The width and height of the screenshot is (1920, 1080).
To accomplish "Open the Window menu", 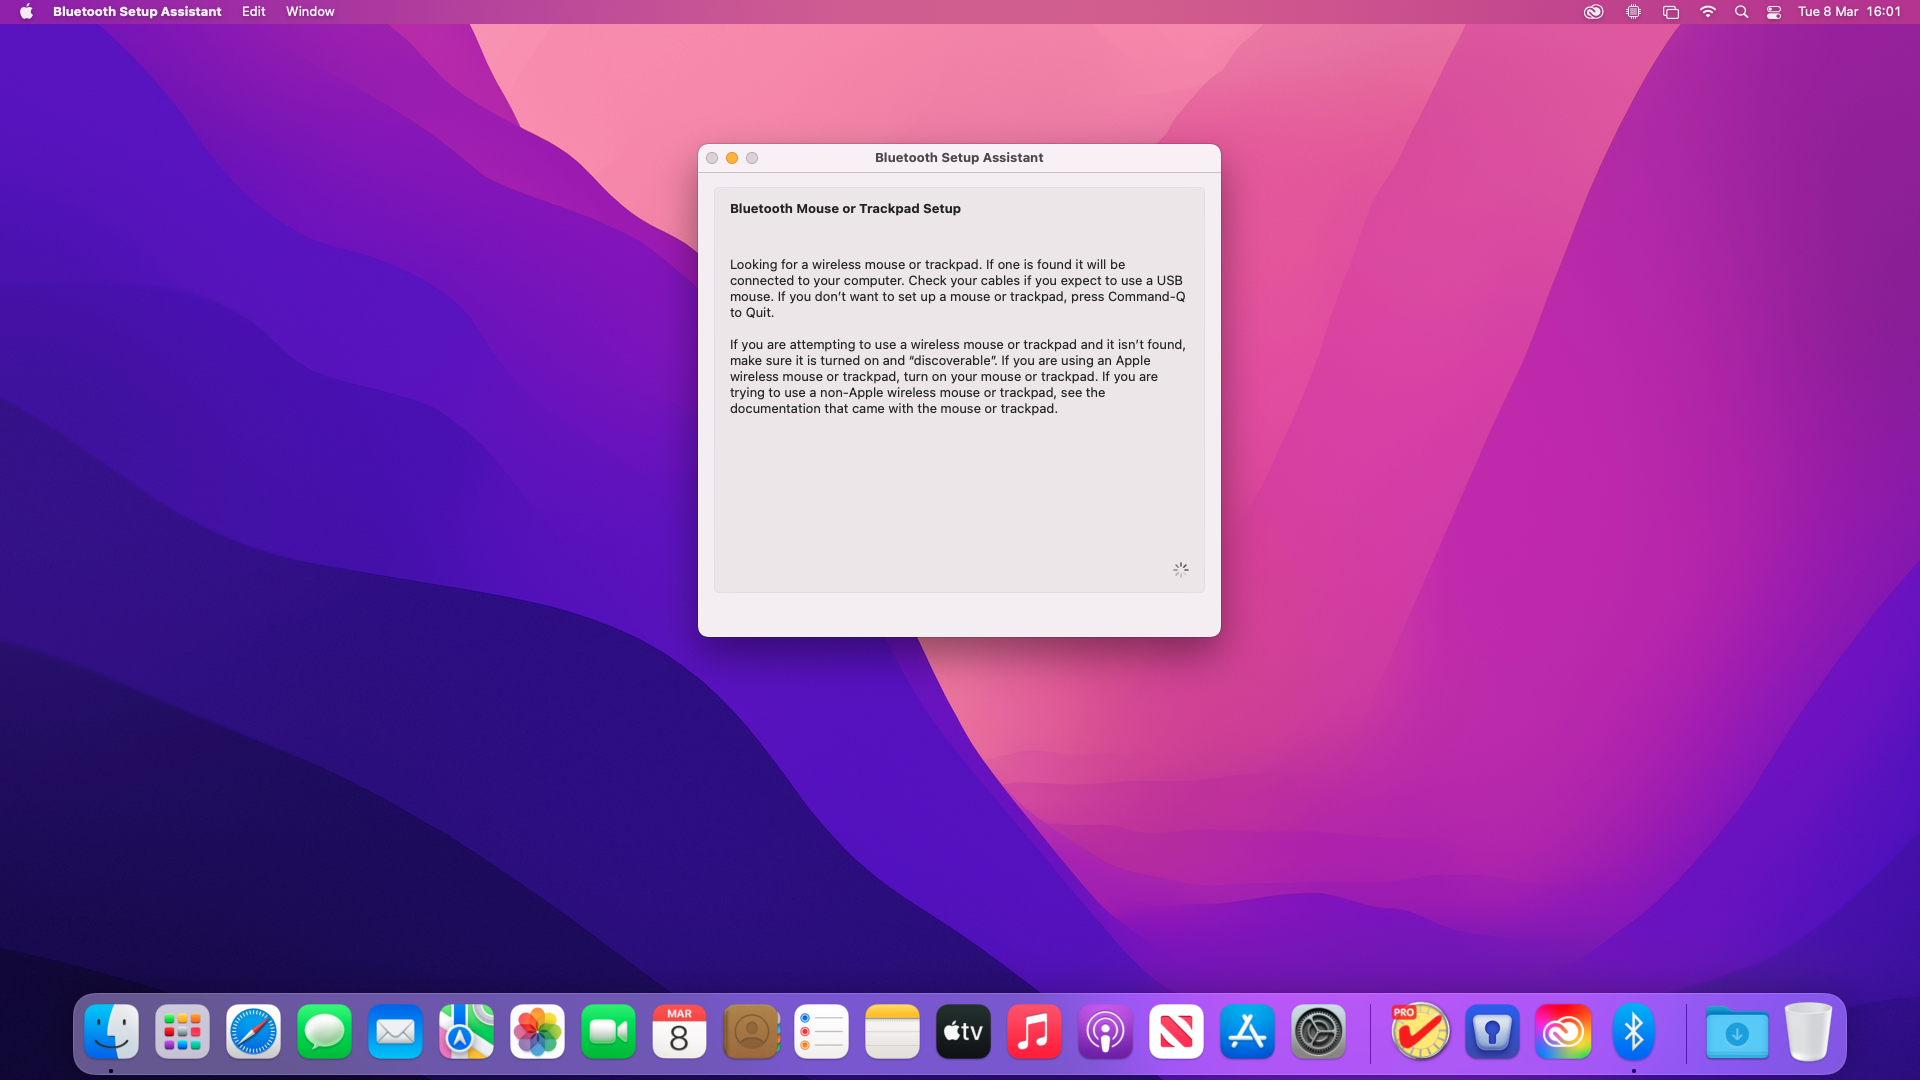I will coord(310,12).
